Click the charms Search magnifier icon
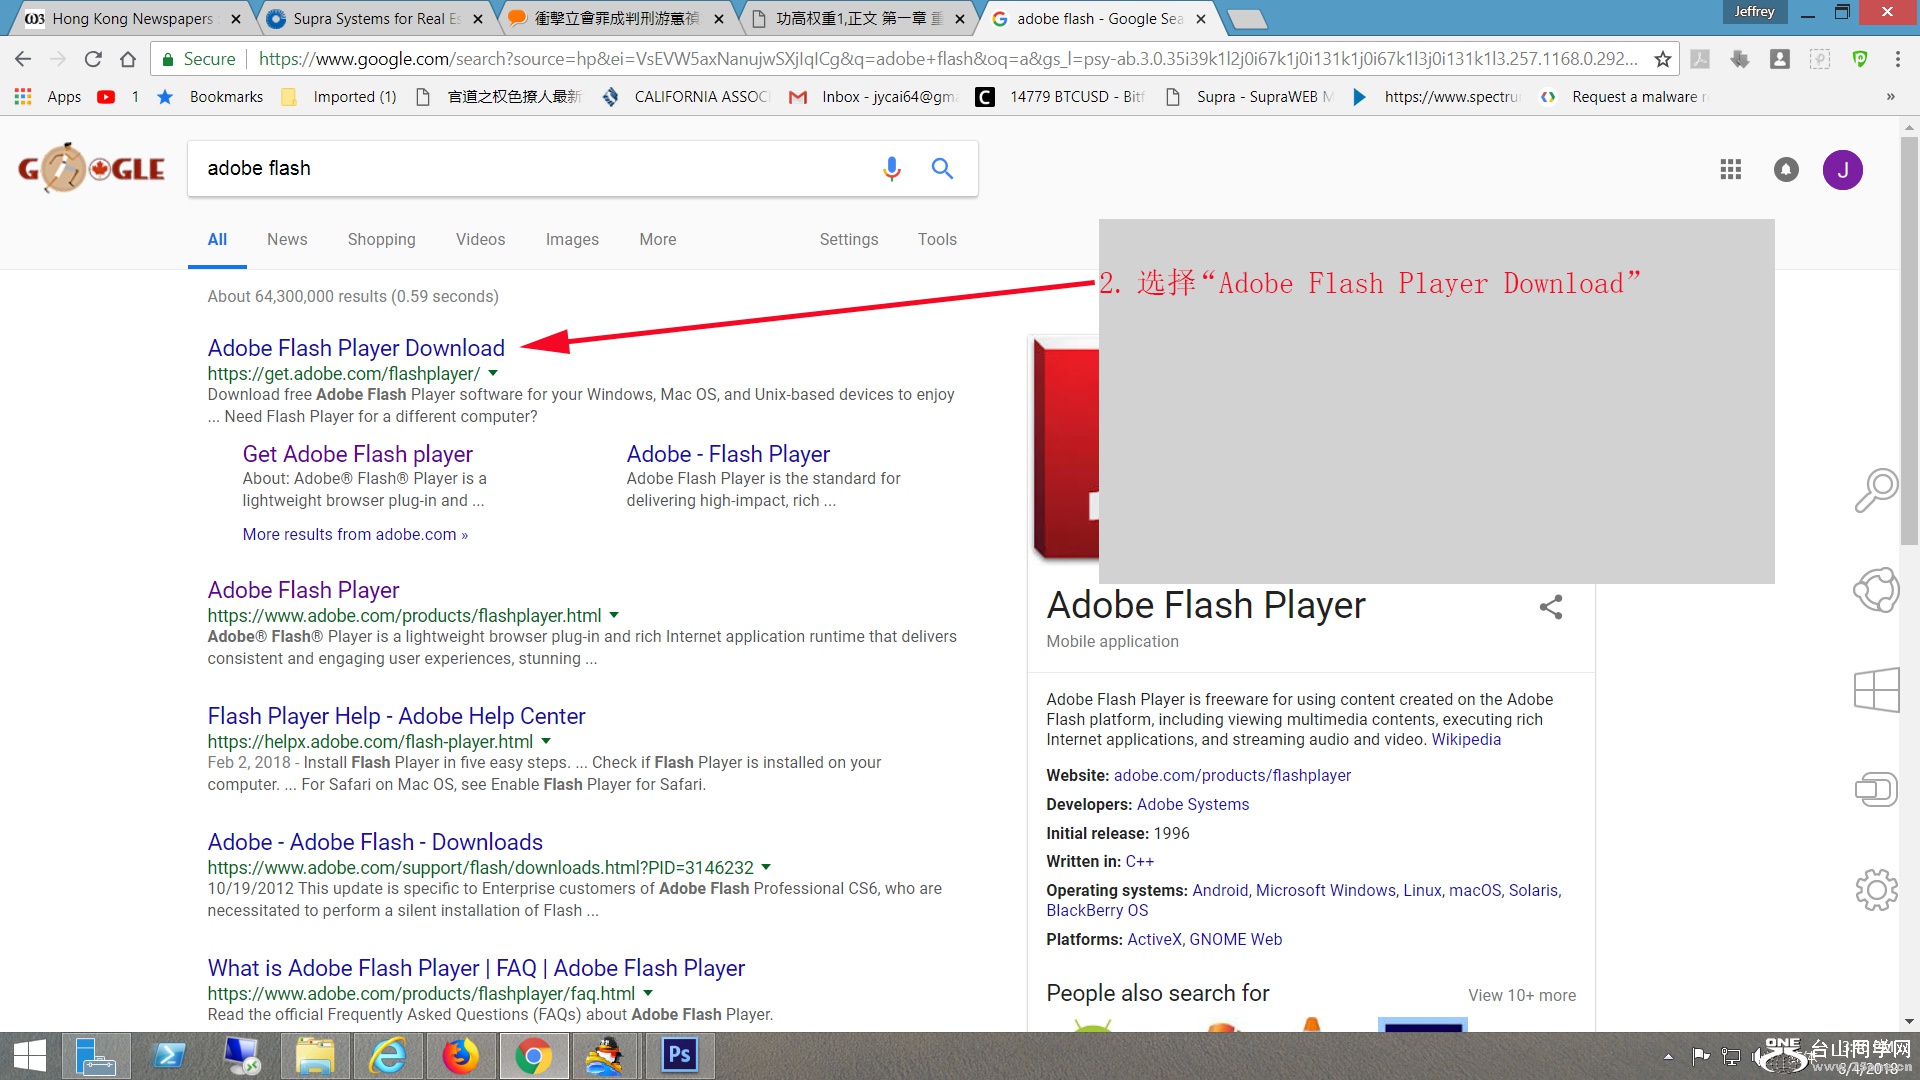 tap(1876, 490)
